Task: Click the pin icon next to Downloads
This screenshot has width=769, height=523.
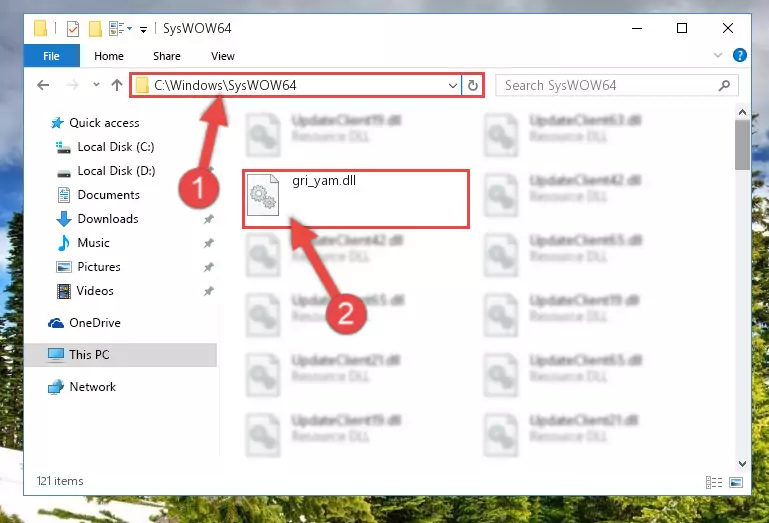Action: click(x=209, y=219)
